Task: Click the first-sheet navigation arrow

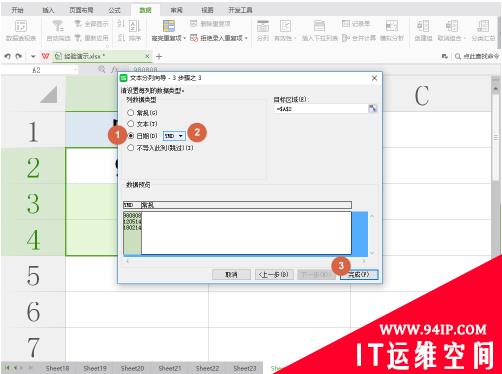Action: [7, 368]
